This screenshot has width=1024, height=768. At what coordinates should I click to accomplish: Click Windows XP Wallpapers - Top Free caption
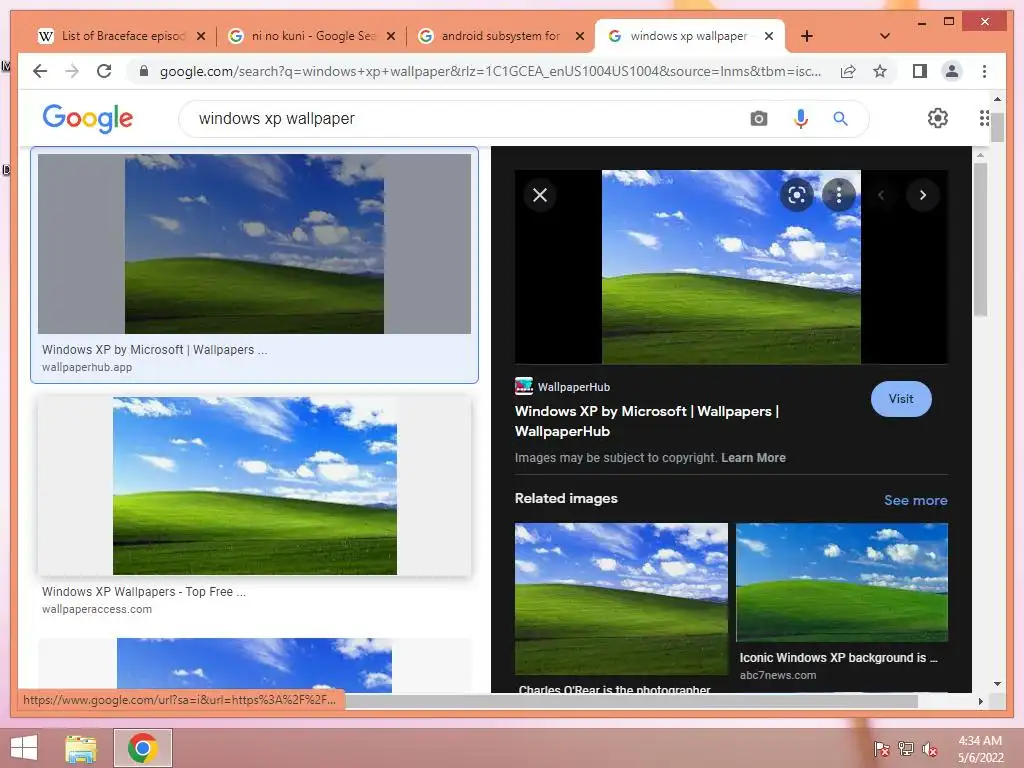pyautogui.click(x=144, y=591)
